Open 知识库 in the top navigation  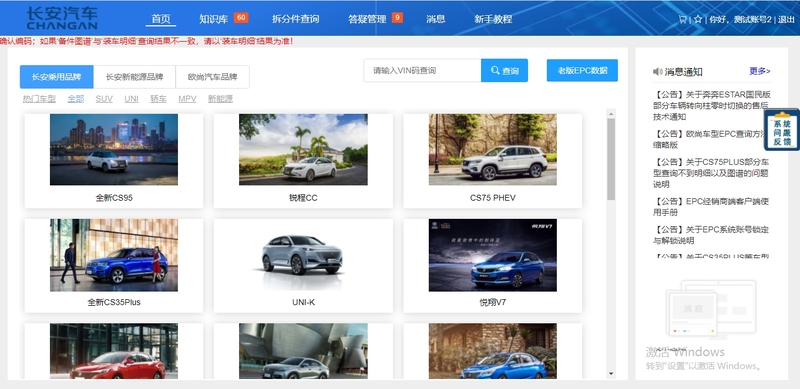(x=214, y=19)
